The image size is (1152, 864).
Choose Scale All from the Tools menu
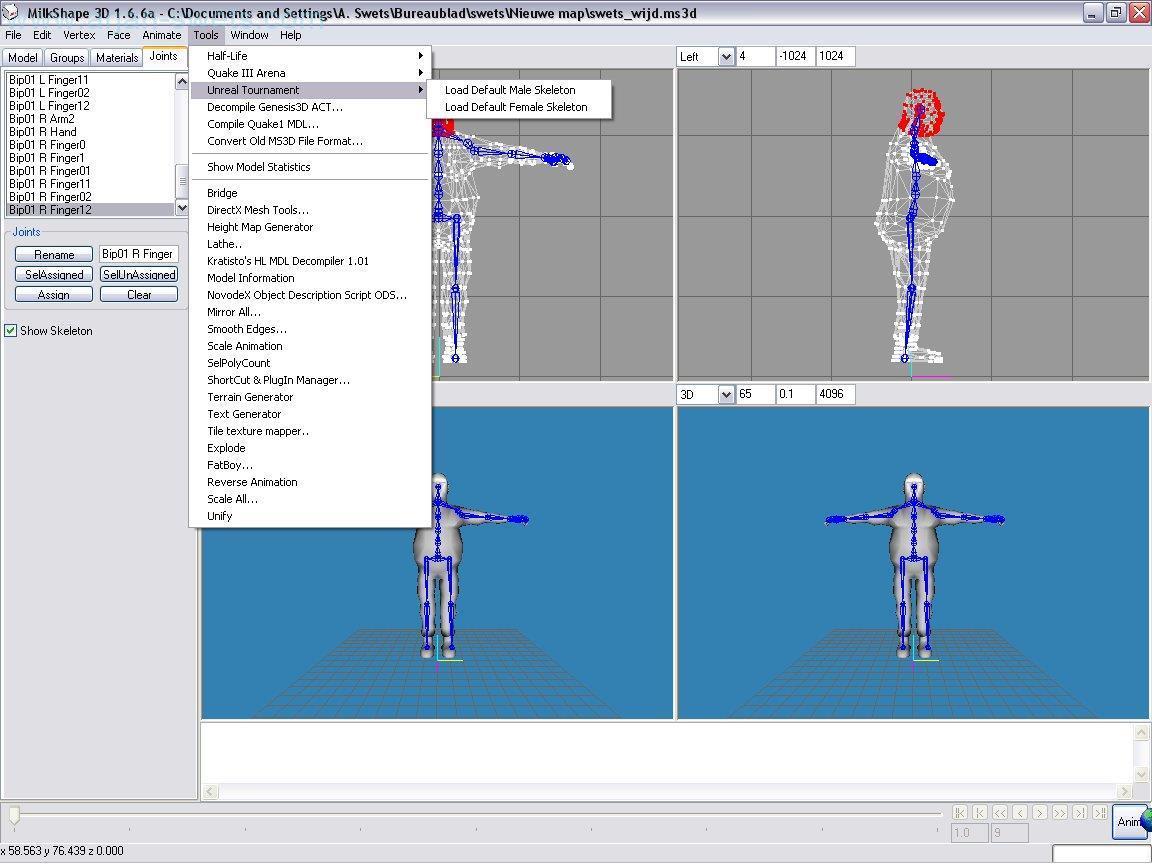(310, 499)
